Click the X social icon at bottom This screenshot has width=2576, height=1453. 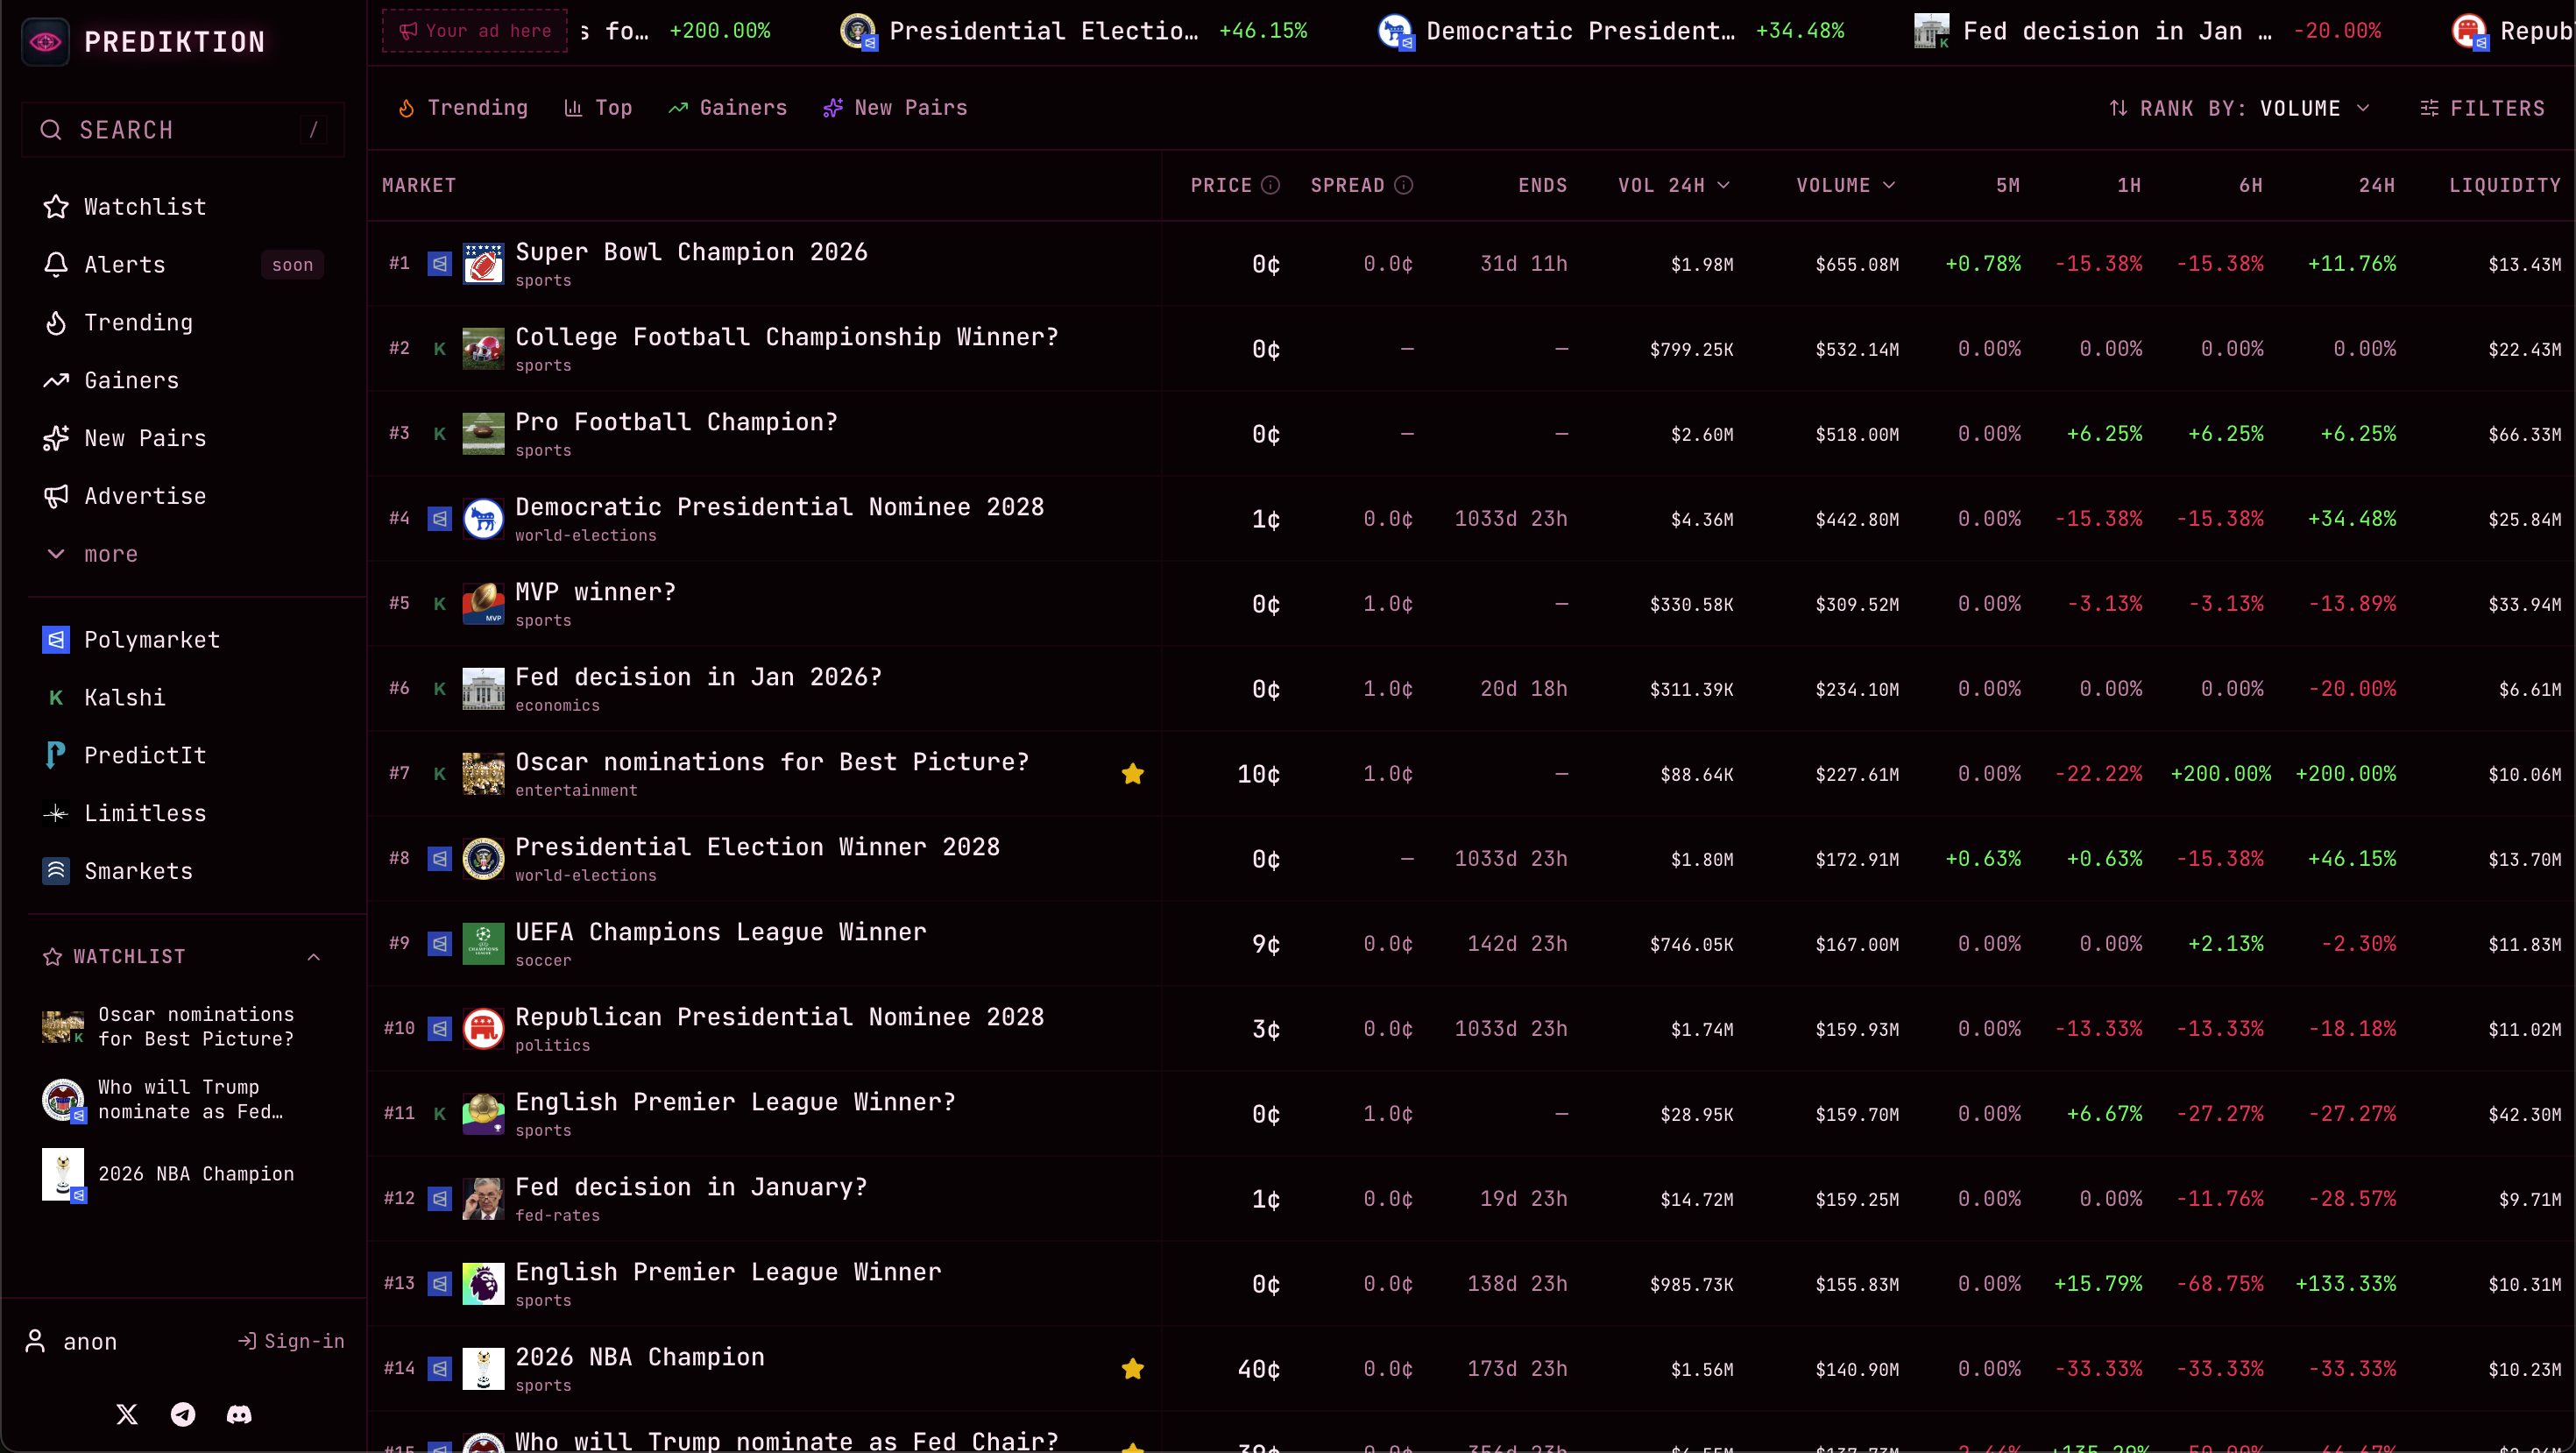(127, 1414)
